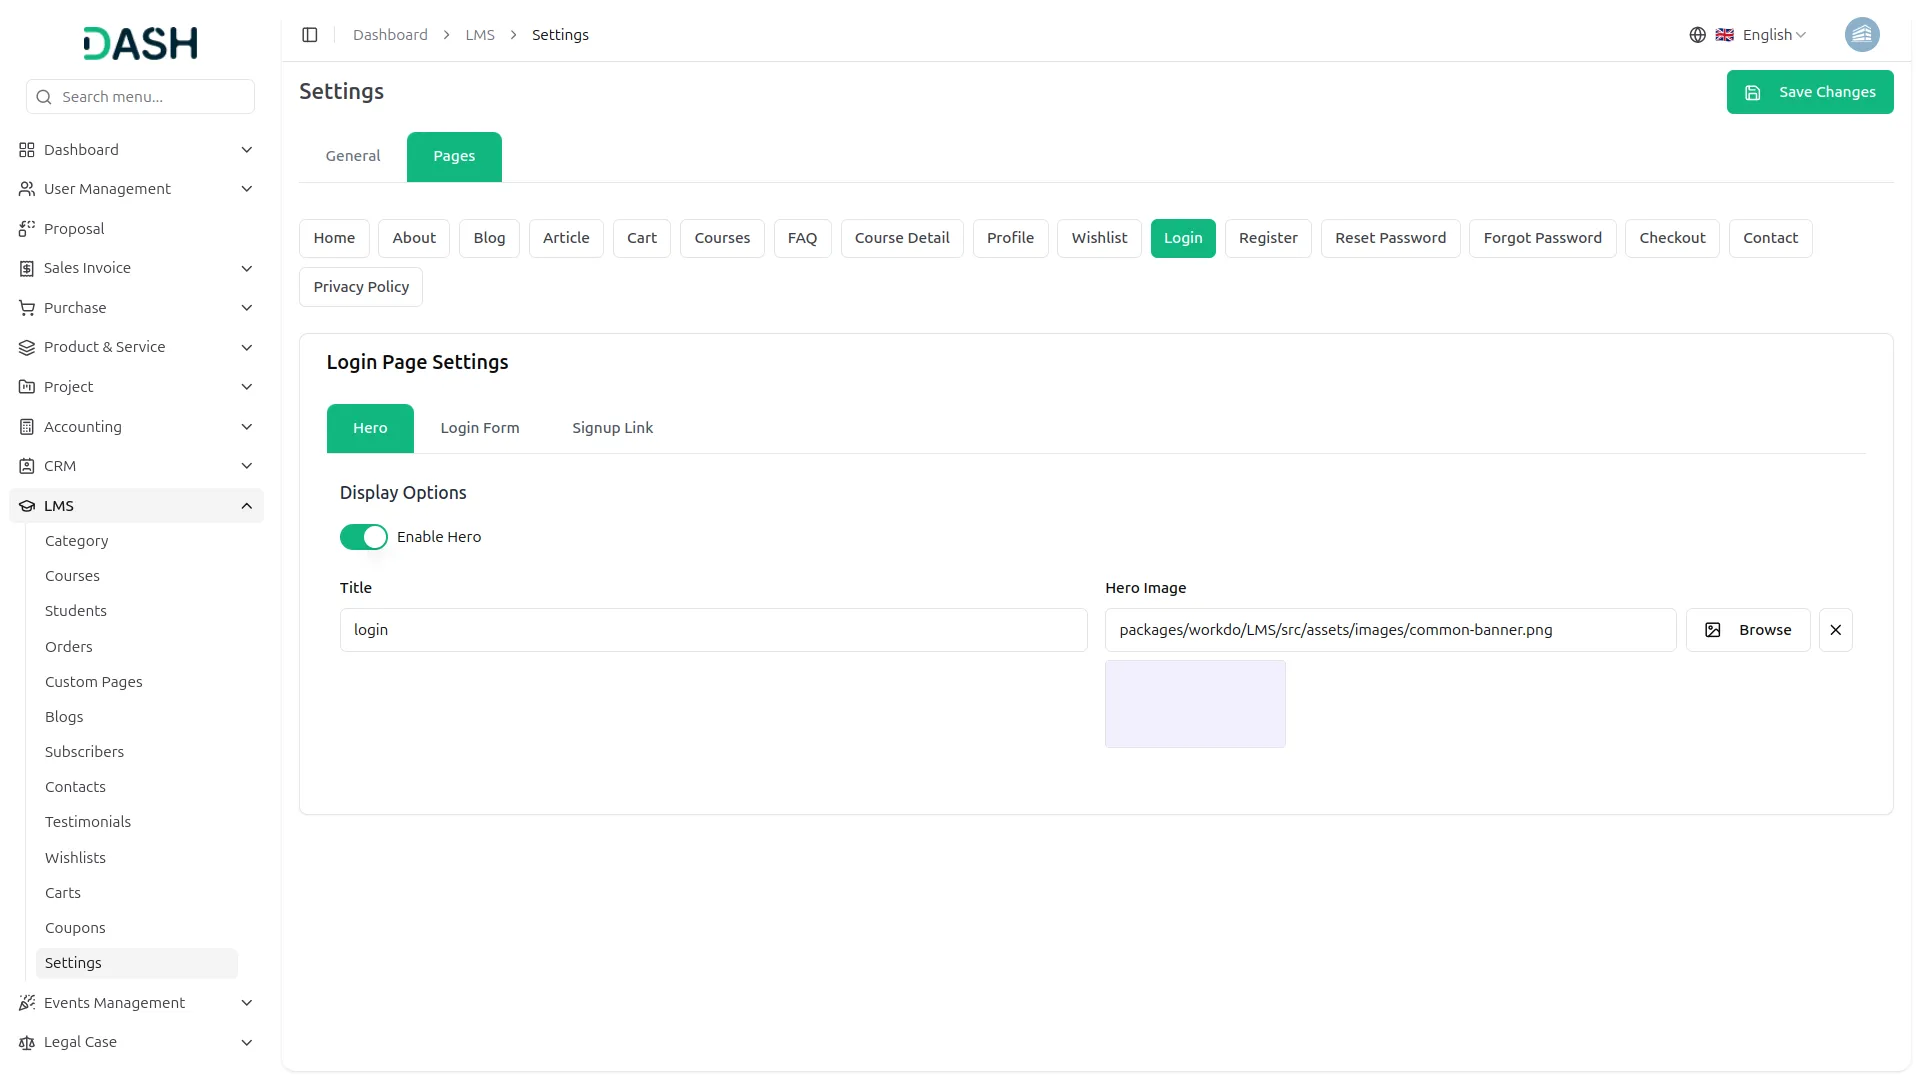Expand the User Management submenu

point(246,189)
